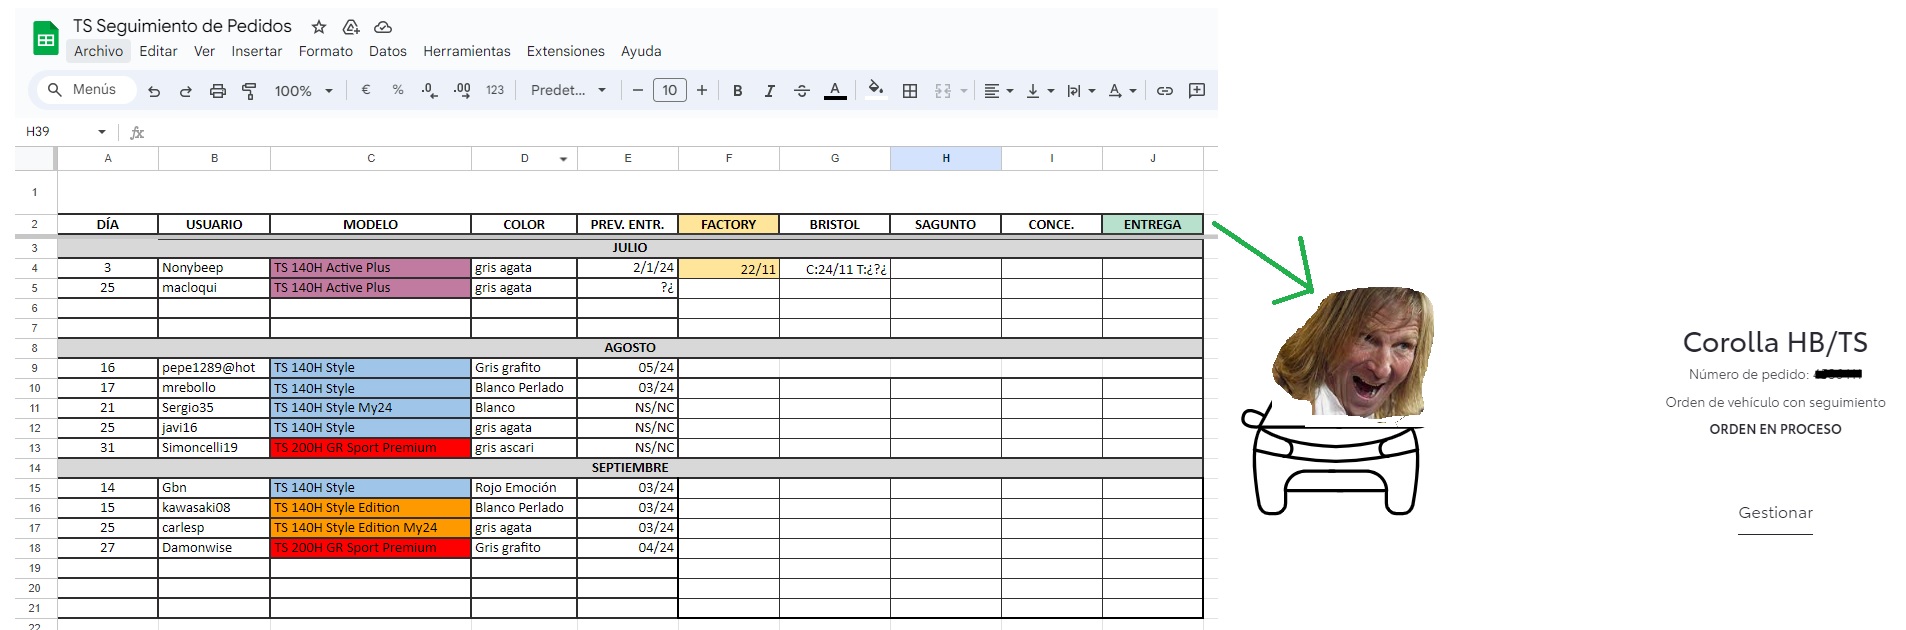This screenshot has height=630, width=1906.
Task: Open the Extensiones menu
Action: (x=566, y=51)
